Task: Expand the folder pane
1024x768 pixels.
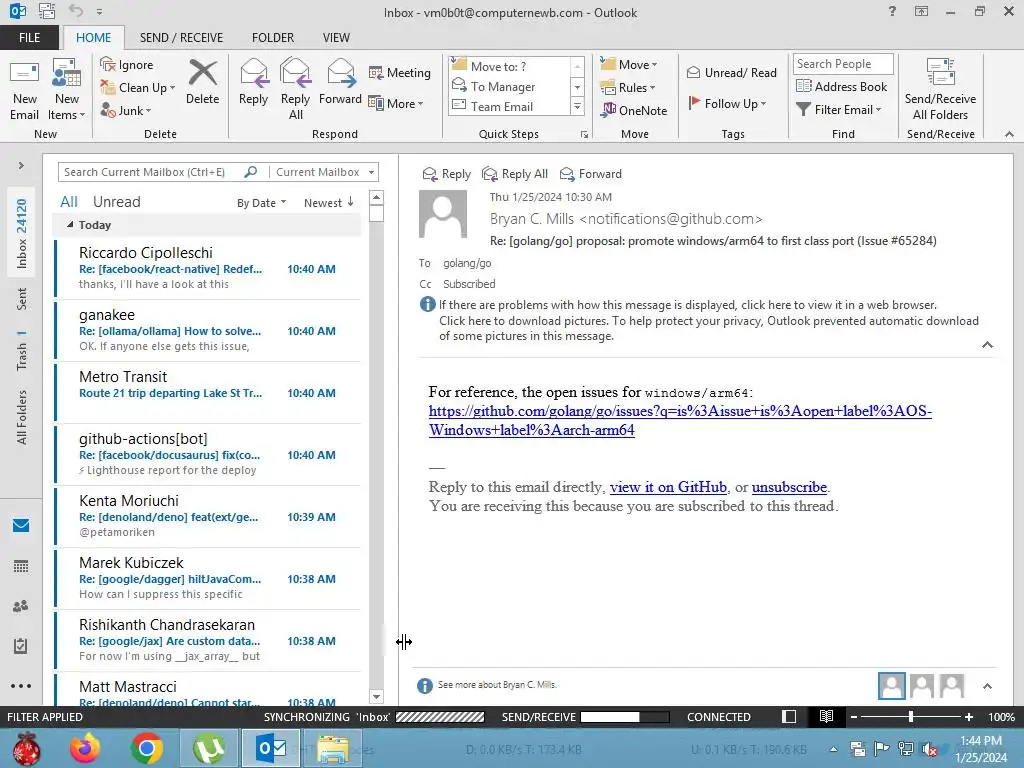Action: pos(21,165)
